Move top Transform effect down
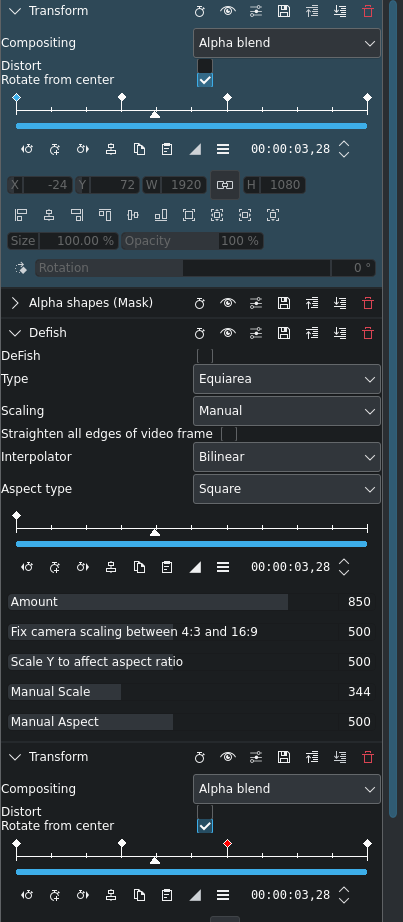The image size is (403, 922). click(340, 11)
